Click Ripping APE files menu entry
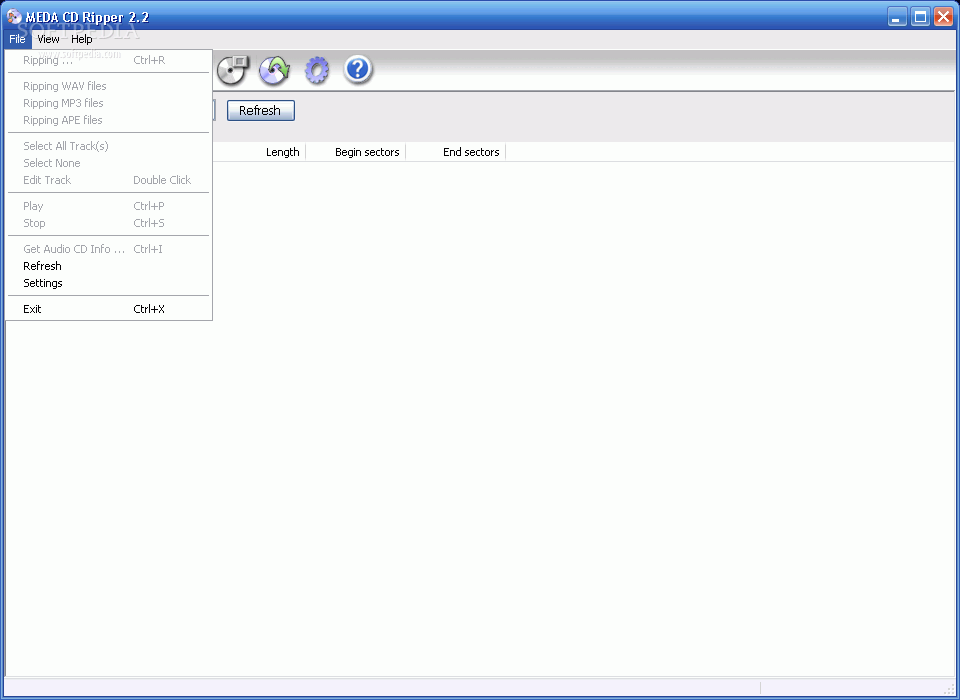This screenshot has width=960, height=700. [108, 120]
